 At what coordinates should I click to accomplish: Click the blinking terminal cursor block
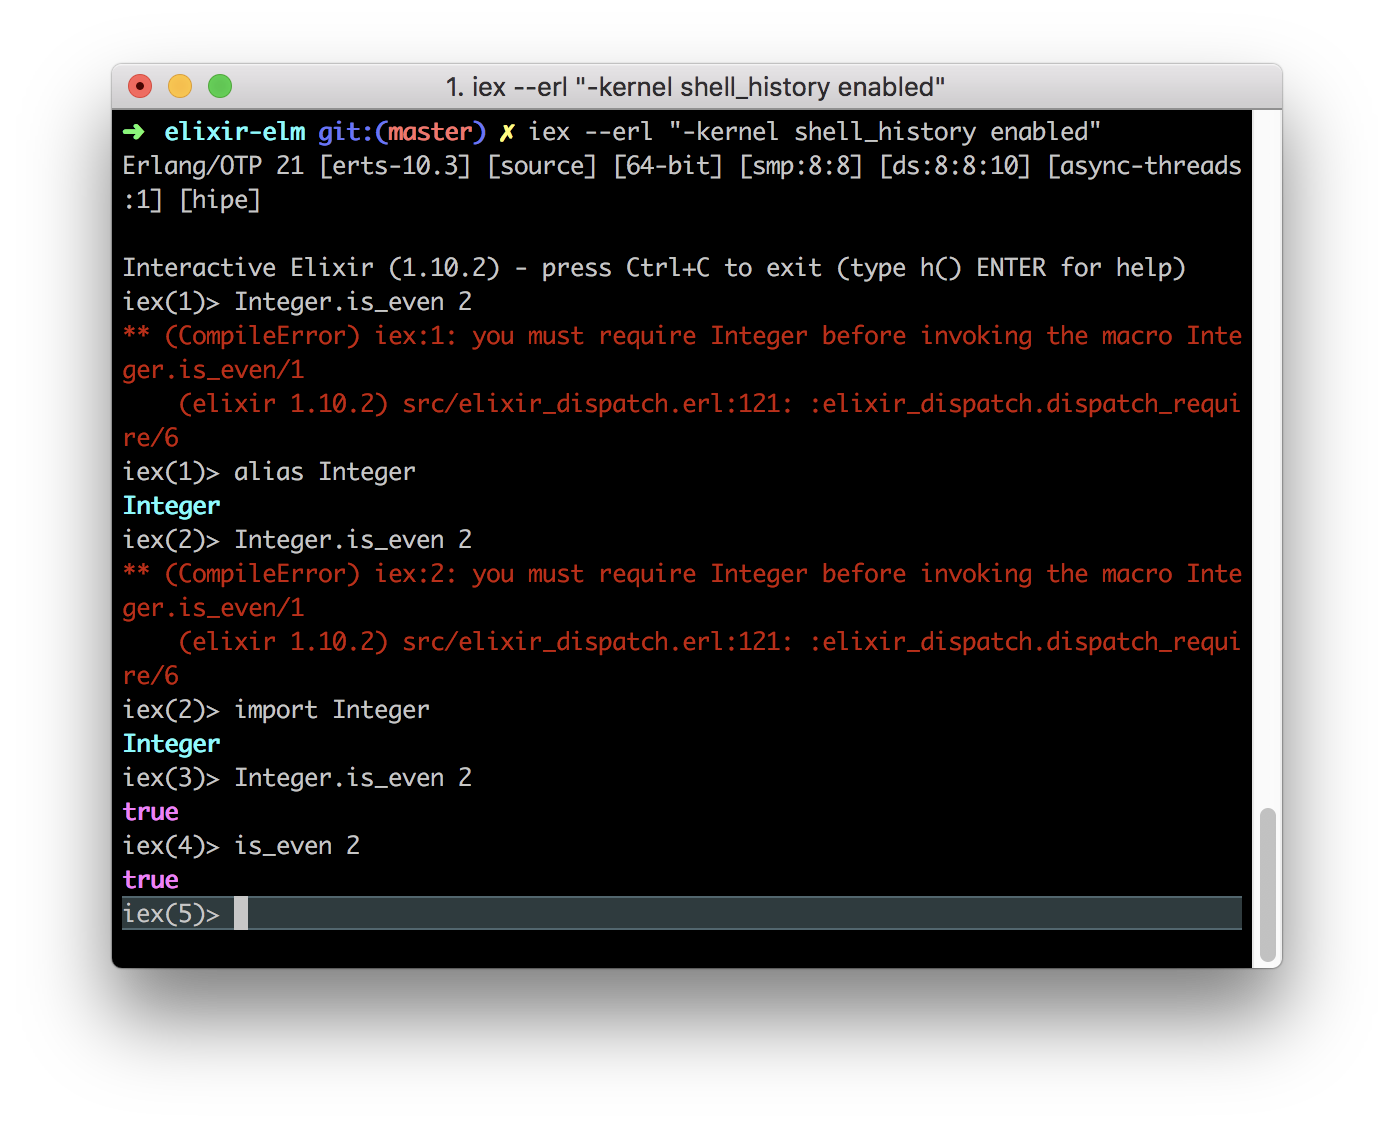240,913
